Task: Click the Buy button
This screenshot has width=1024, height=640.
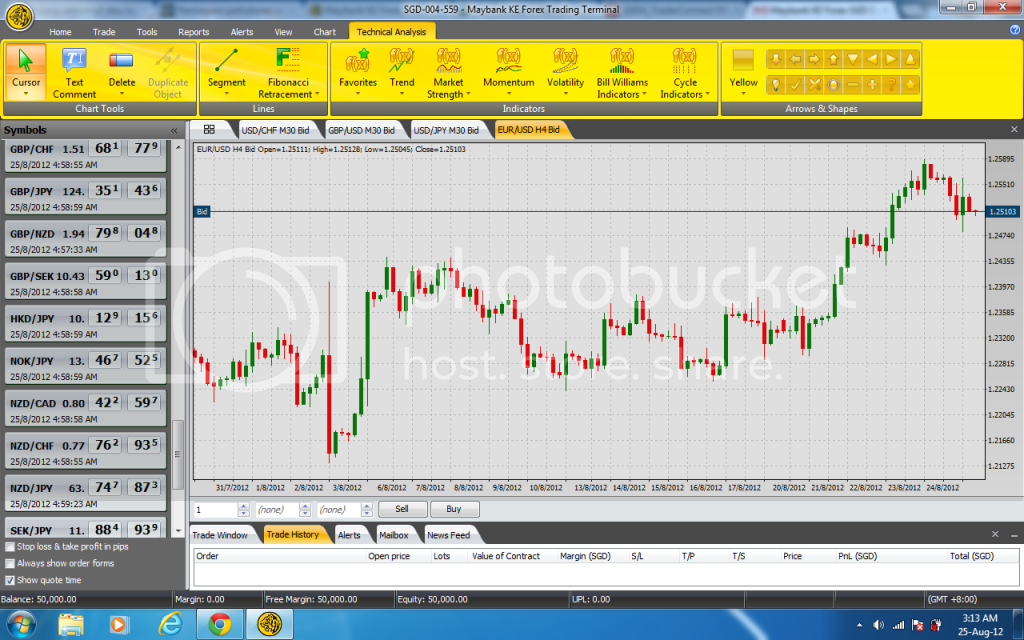Action: (x=454, y=509)
